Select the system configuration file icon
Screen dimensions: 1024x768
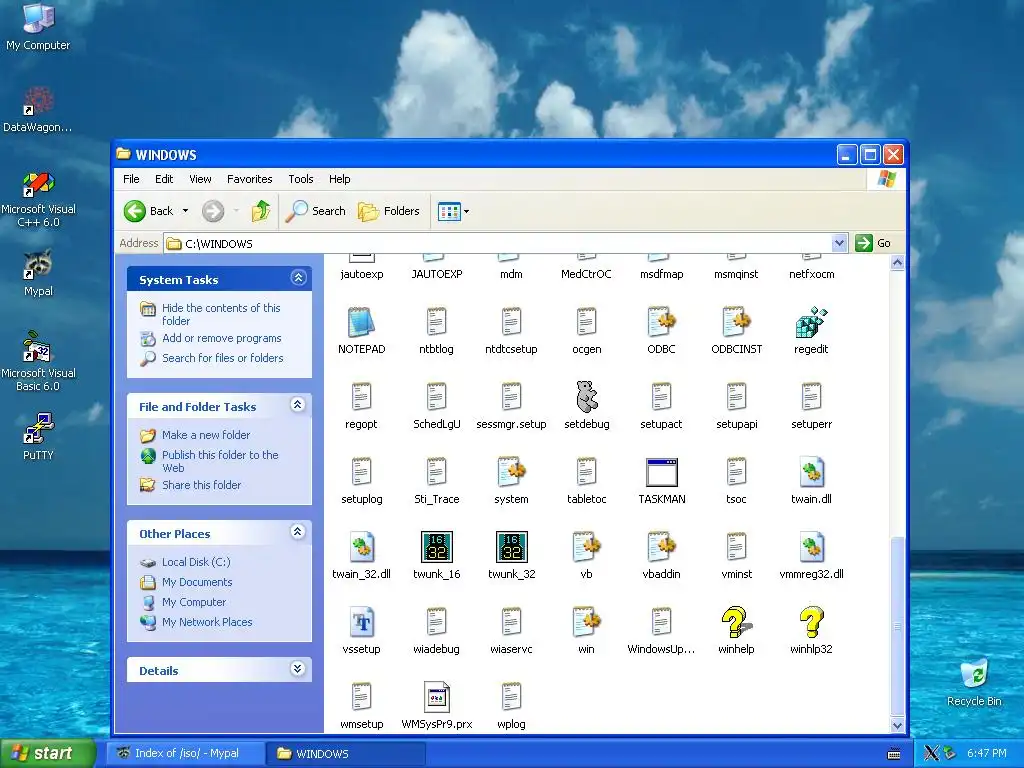pos(511,472)
